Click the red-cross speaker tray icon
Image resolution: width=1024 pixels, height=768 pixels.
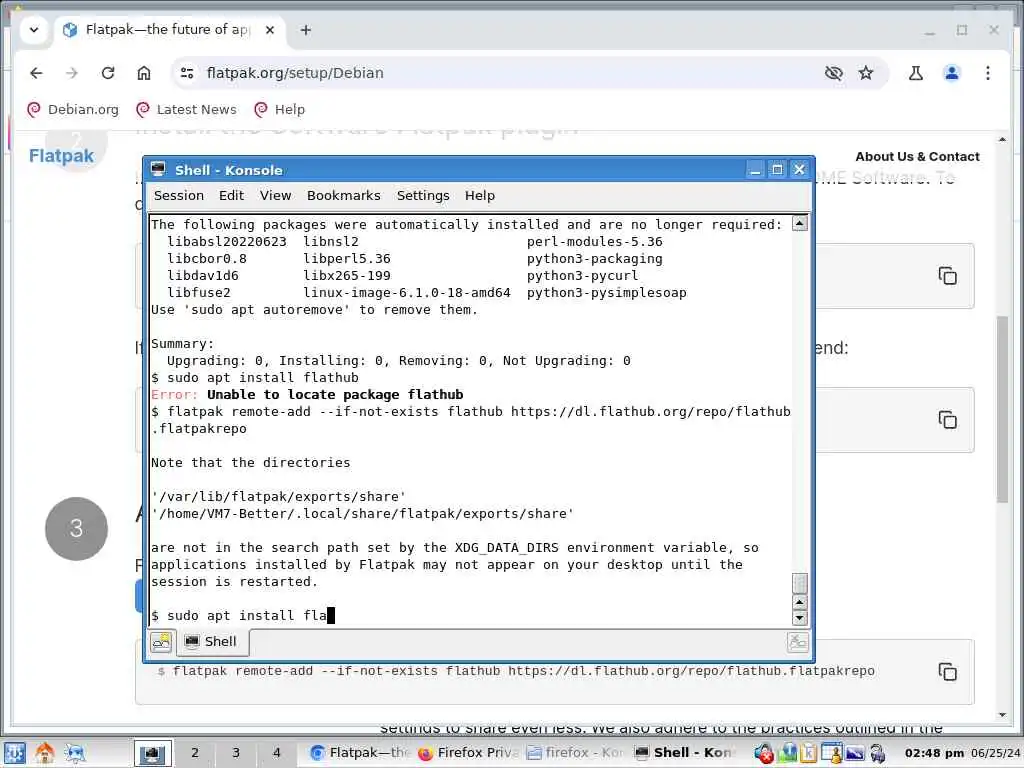coord(763,754)
